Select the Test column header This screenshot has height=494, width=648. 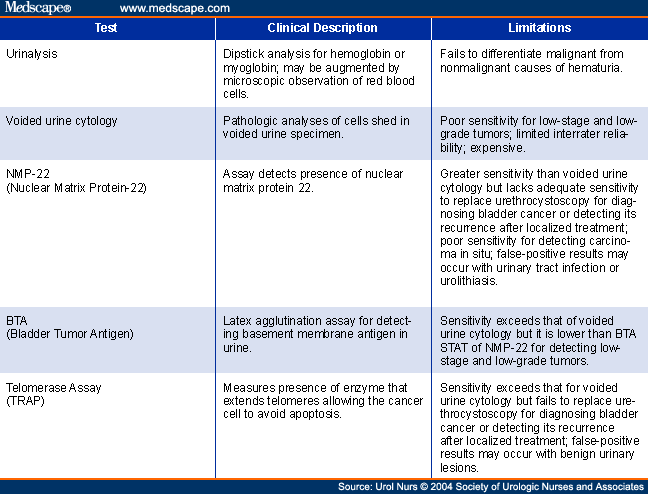pyautogui.click(x=106, y=28)
